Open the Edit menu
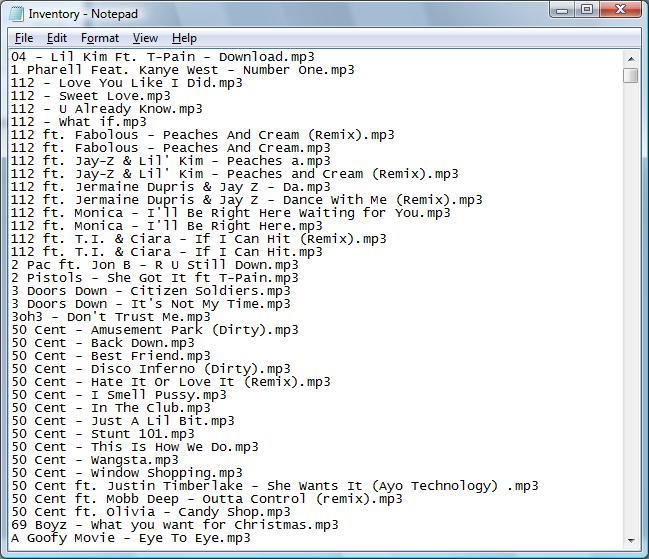 coord(57,38)
